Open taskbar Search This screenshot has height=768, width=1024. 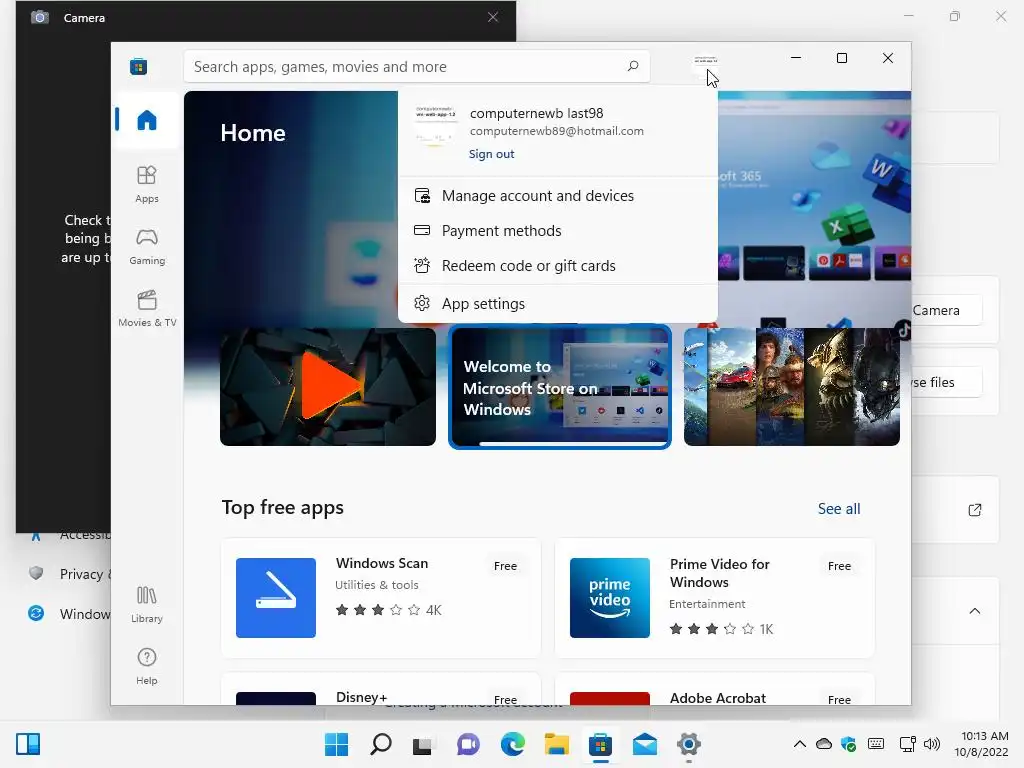pyautogui.click(x=381, y=744)
